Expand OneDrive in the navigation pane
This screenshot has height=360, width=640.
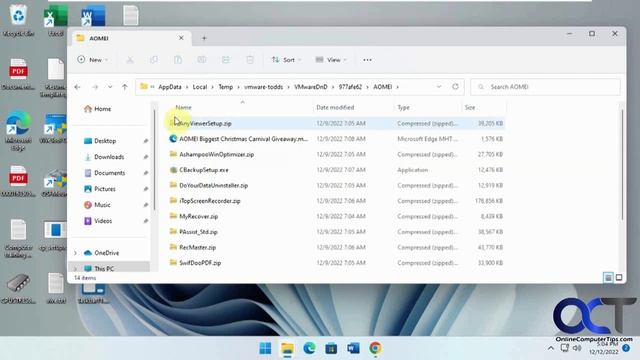coord(75,253)
